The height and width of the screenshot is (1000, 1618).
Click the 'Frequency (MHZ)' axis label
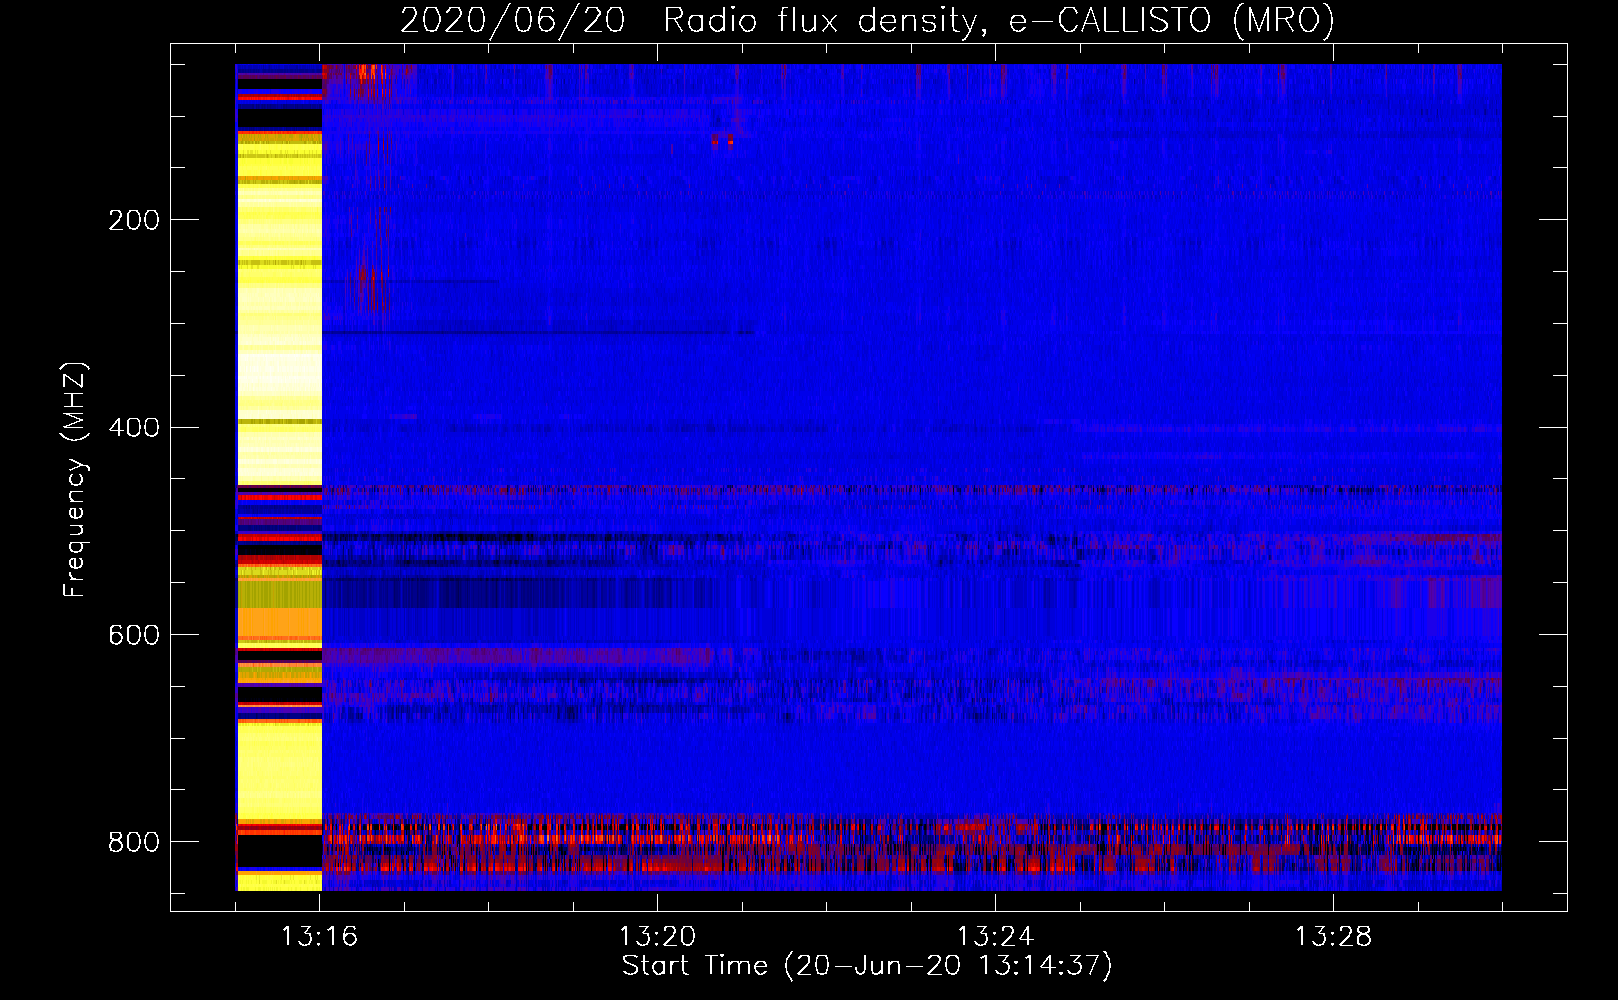pyautogui.click(x=74, y=480)
